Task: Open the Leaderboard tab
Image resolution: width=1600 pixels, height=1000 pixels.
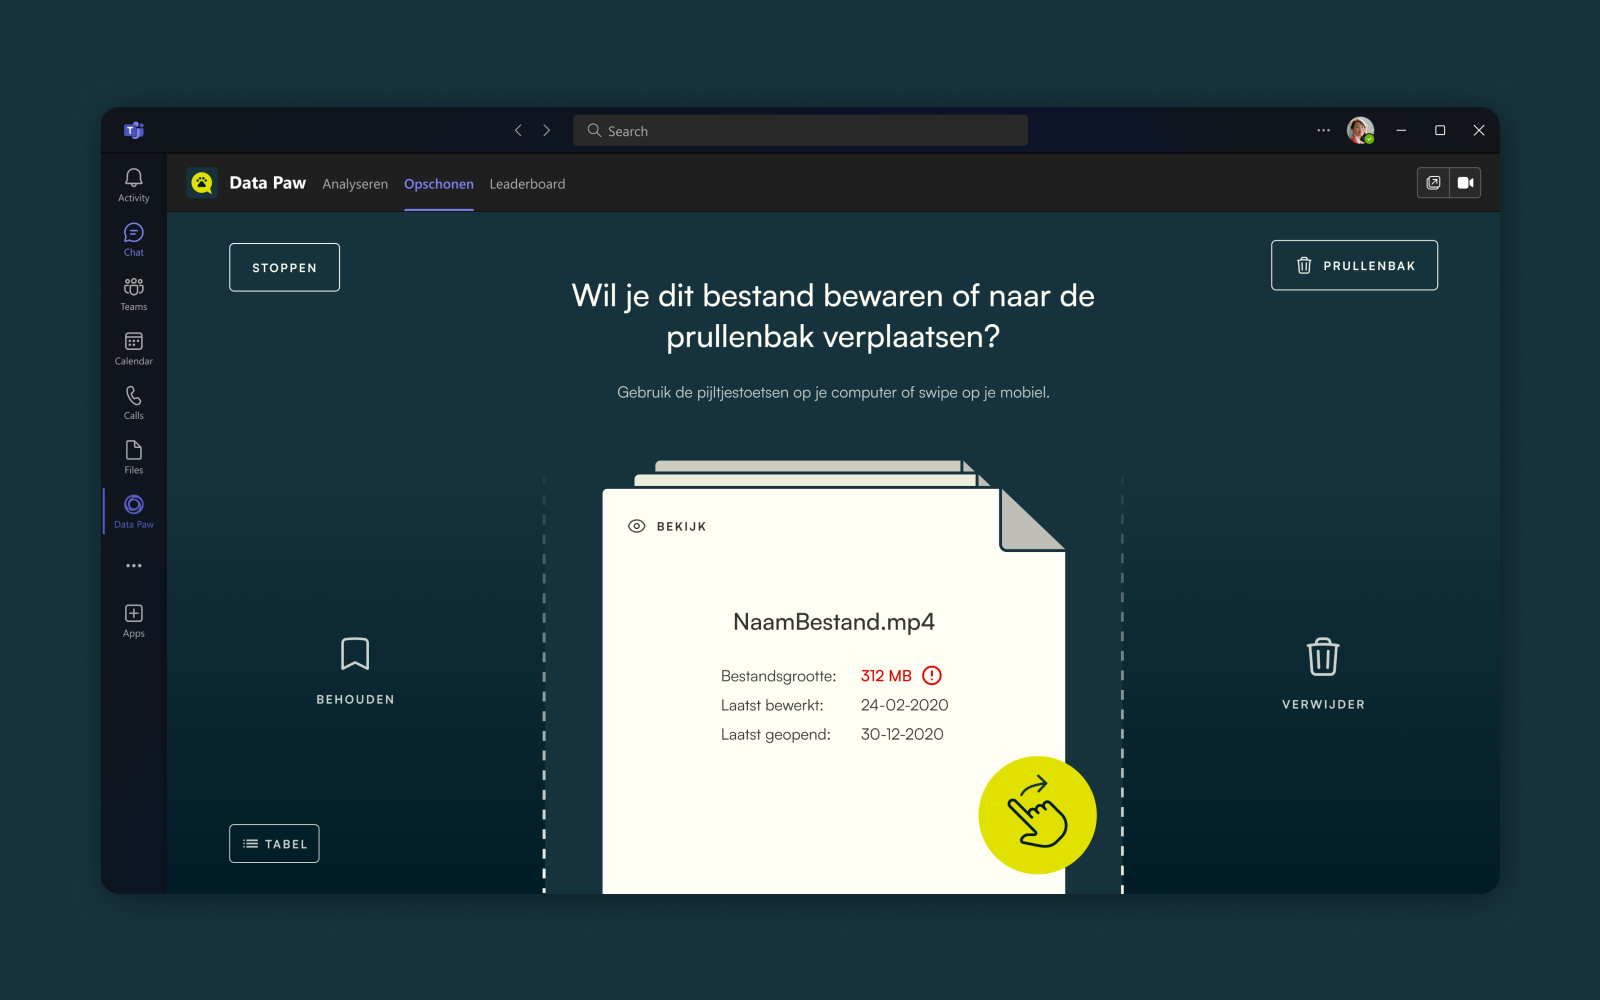Action: [x=527, y=184]
